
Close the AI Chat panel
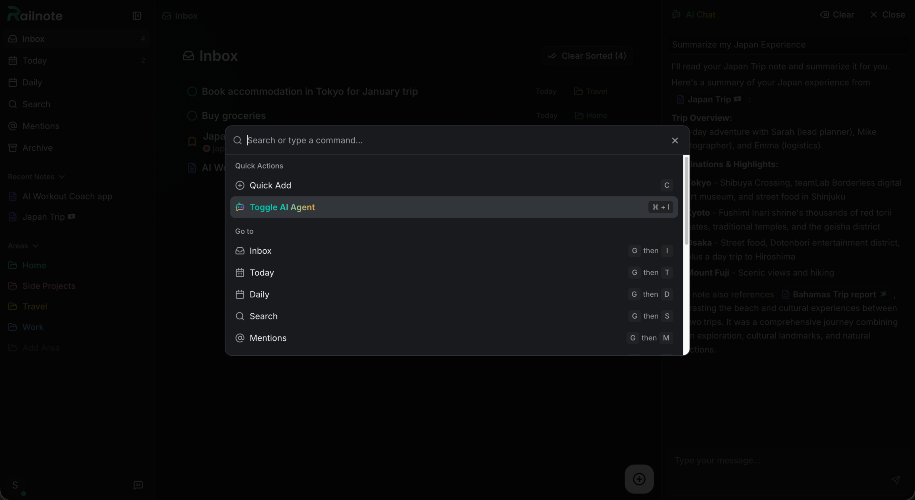pos(887,15)
